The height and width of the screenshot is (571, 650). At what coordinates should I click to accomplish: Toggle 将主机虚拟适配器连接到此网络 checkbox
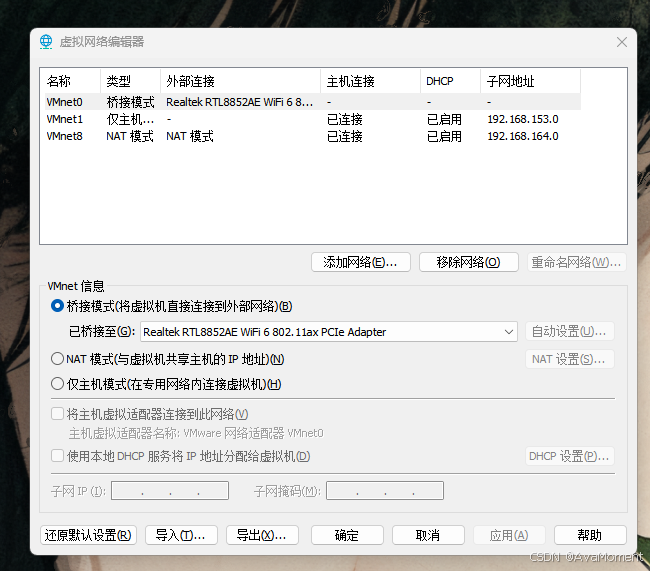pos(57,414)
